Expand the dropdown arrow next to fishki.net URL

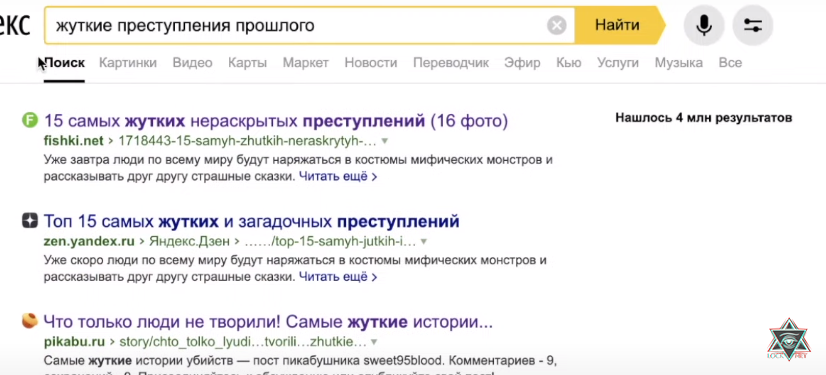385,141
